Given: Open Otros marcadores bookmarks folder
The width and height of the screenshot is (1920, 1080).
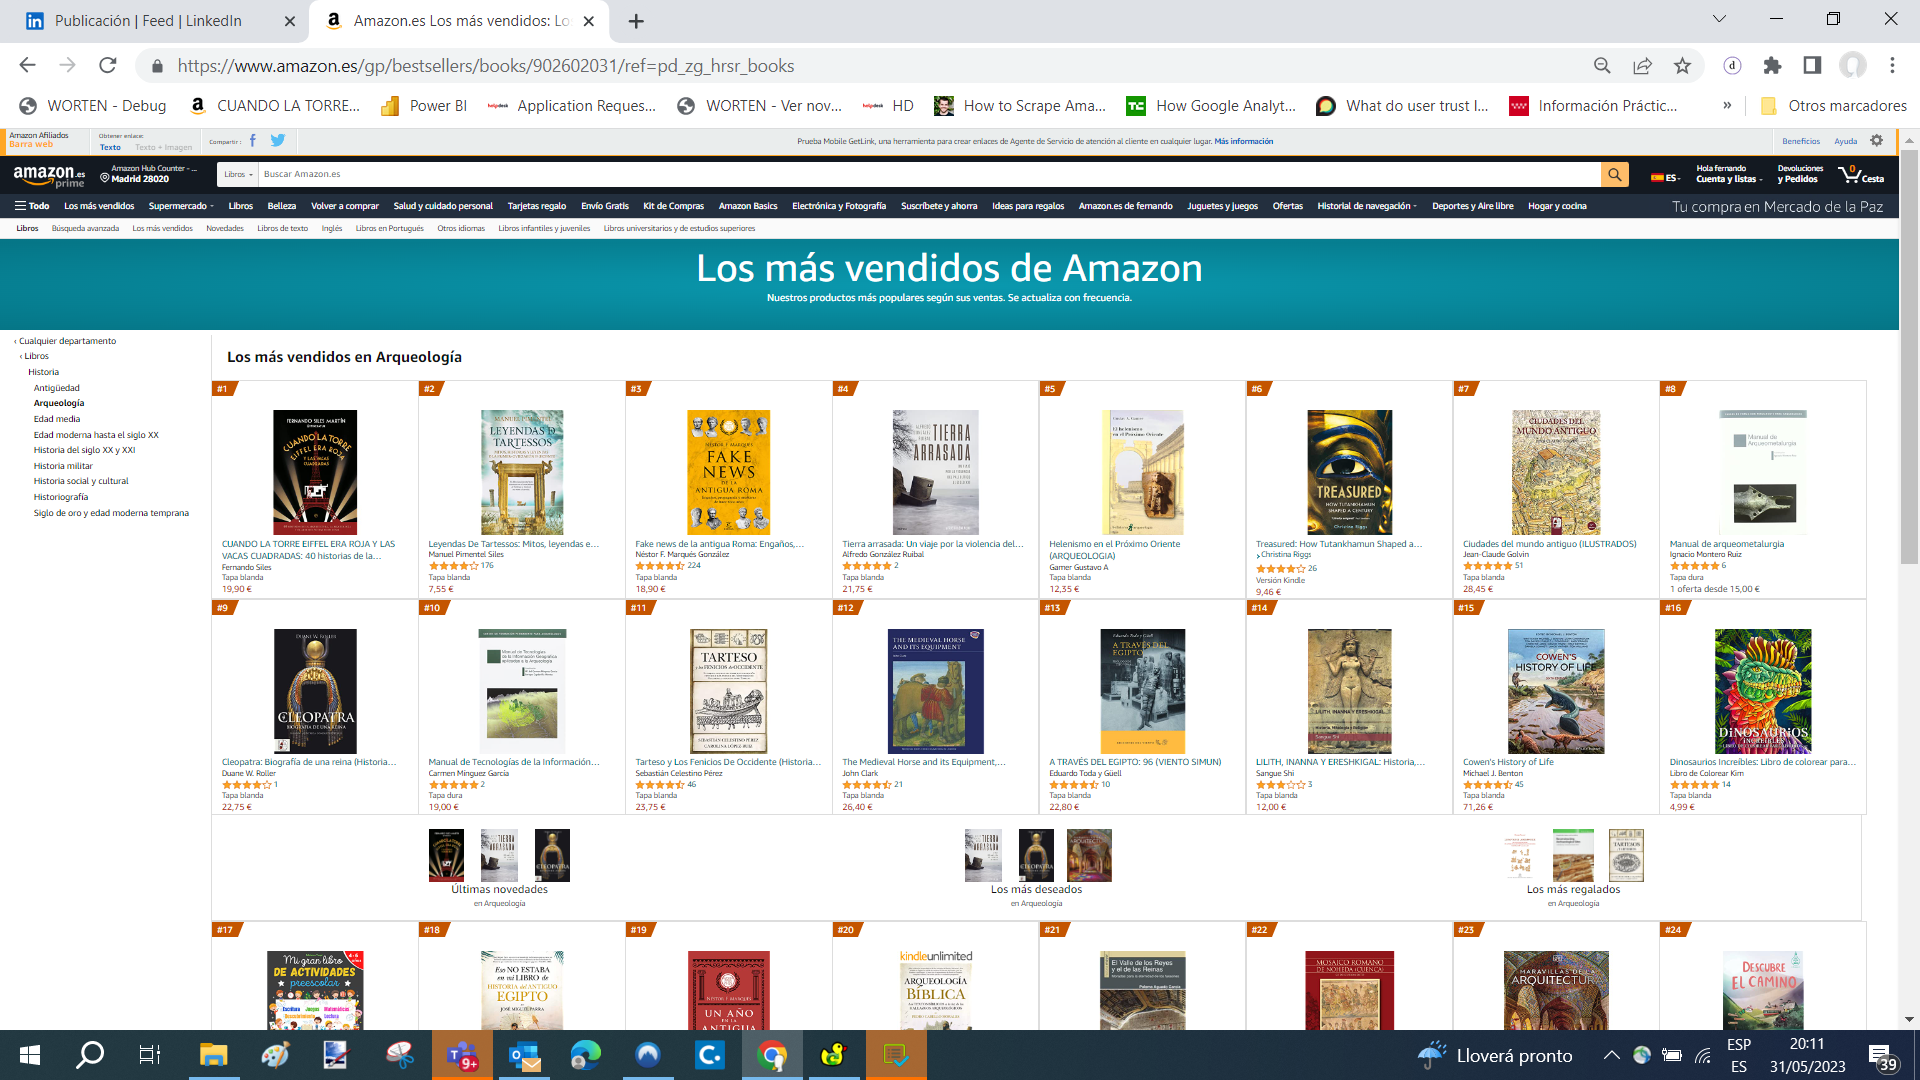Looking at the screenshot, I should [1833, 106].
